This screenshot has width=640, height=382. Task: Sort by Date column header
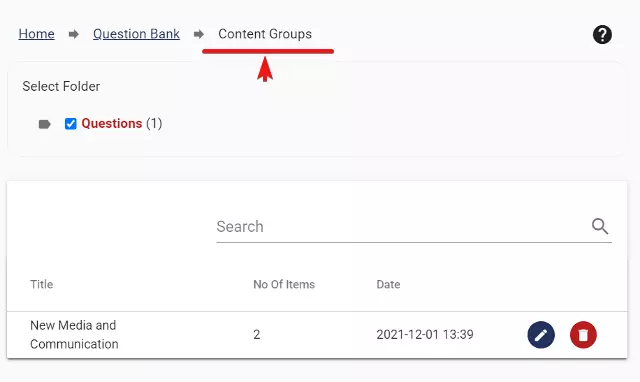click(x=388, y=284)
